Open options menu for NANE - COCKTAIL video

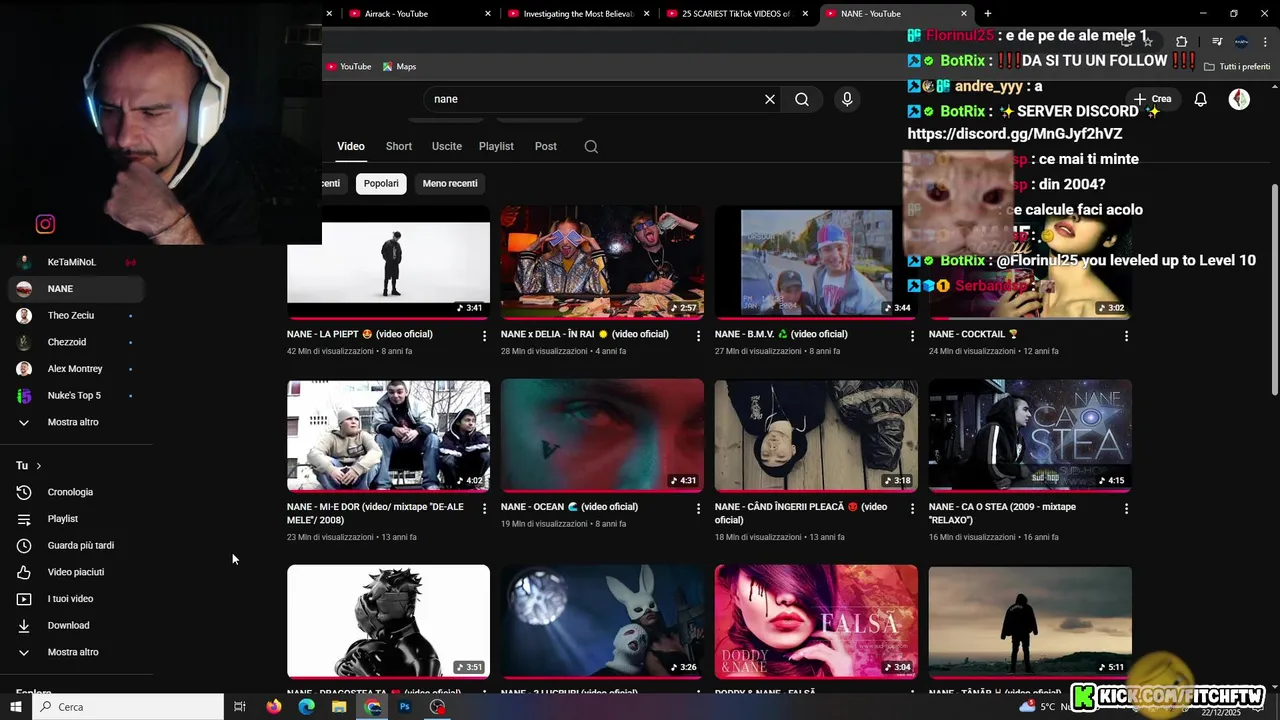(1126, 336)
